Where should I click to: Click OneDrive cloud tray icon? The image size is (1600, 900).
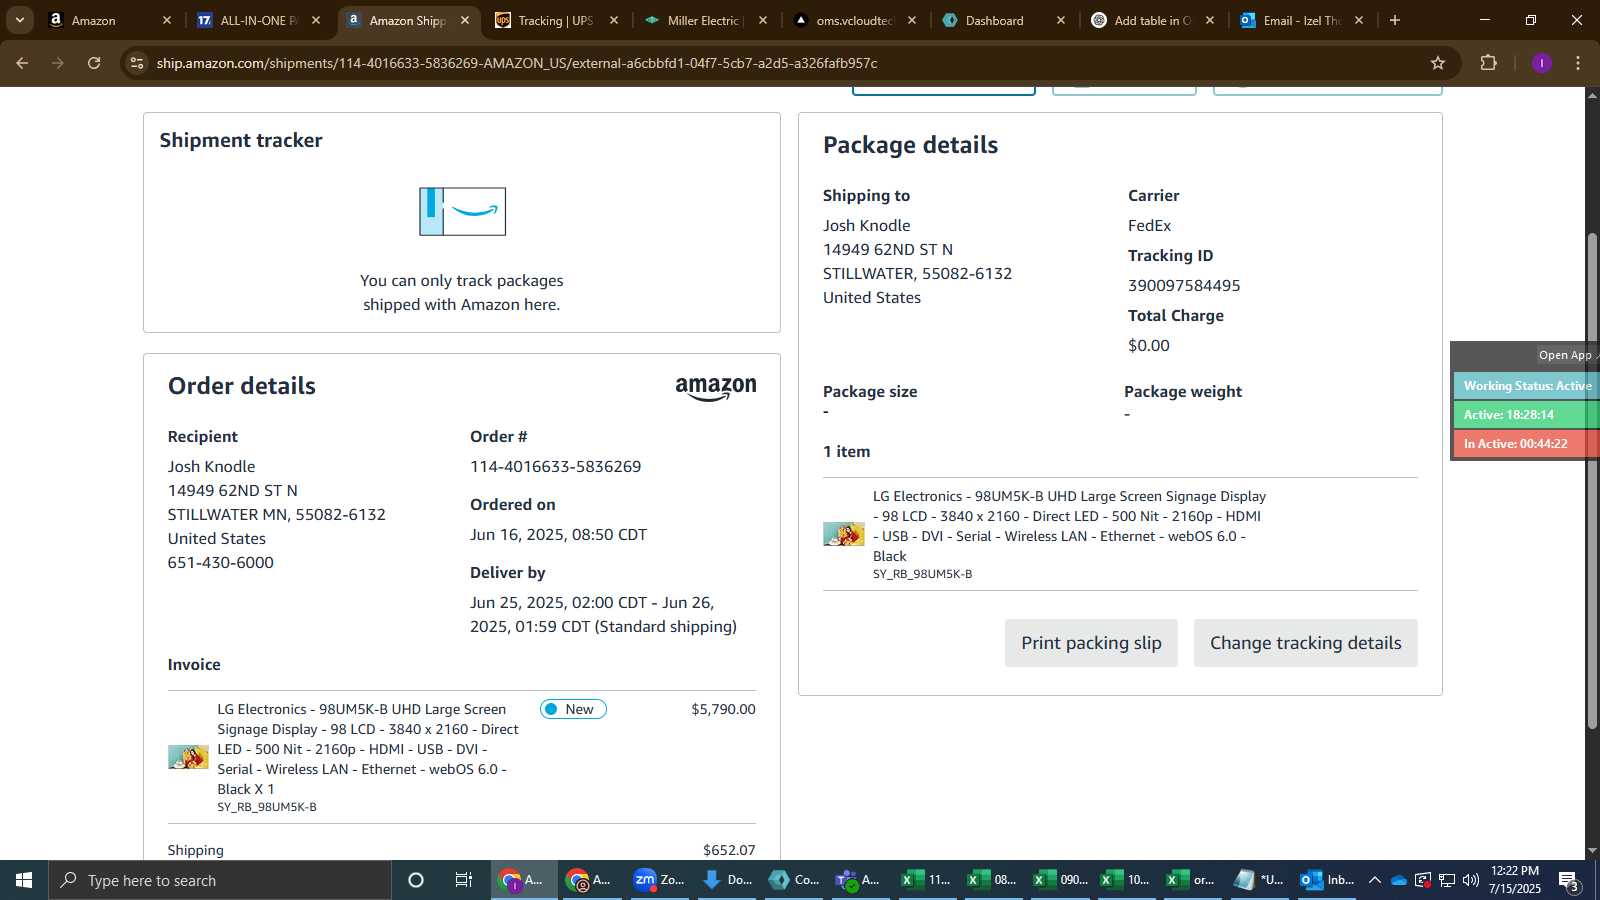(1399, 880)
